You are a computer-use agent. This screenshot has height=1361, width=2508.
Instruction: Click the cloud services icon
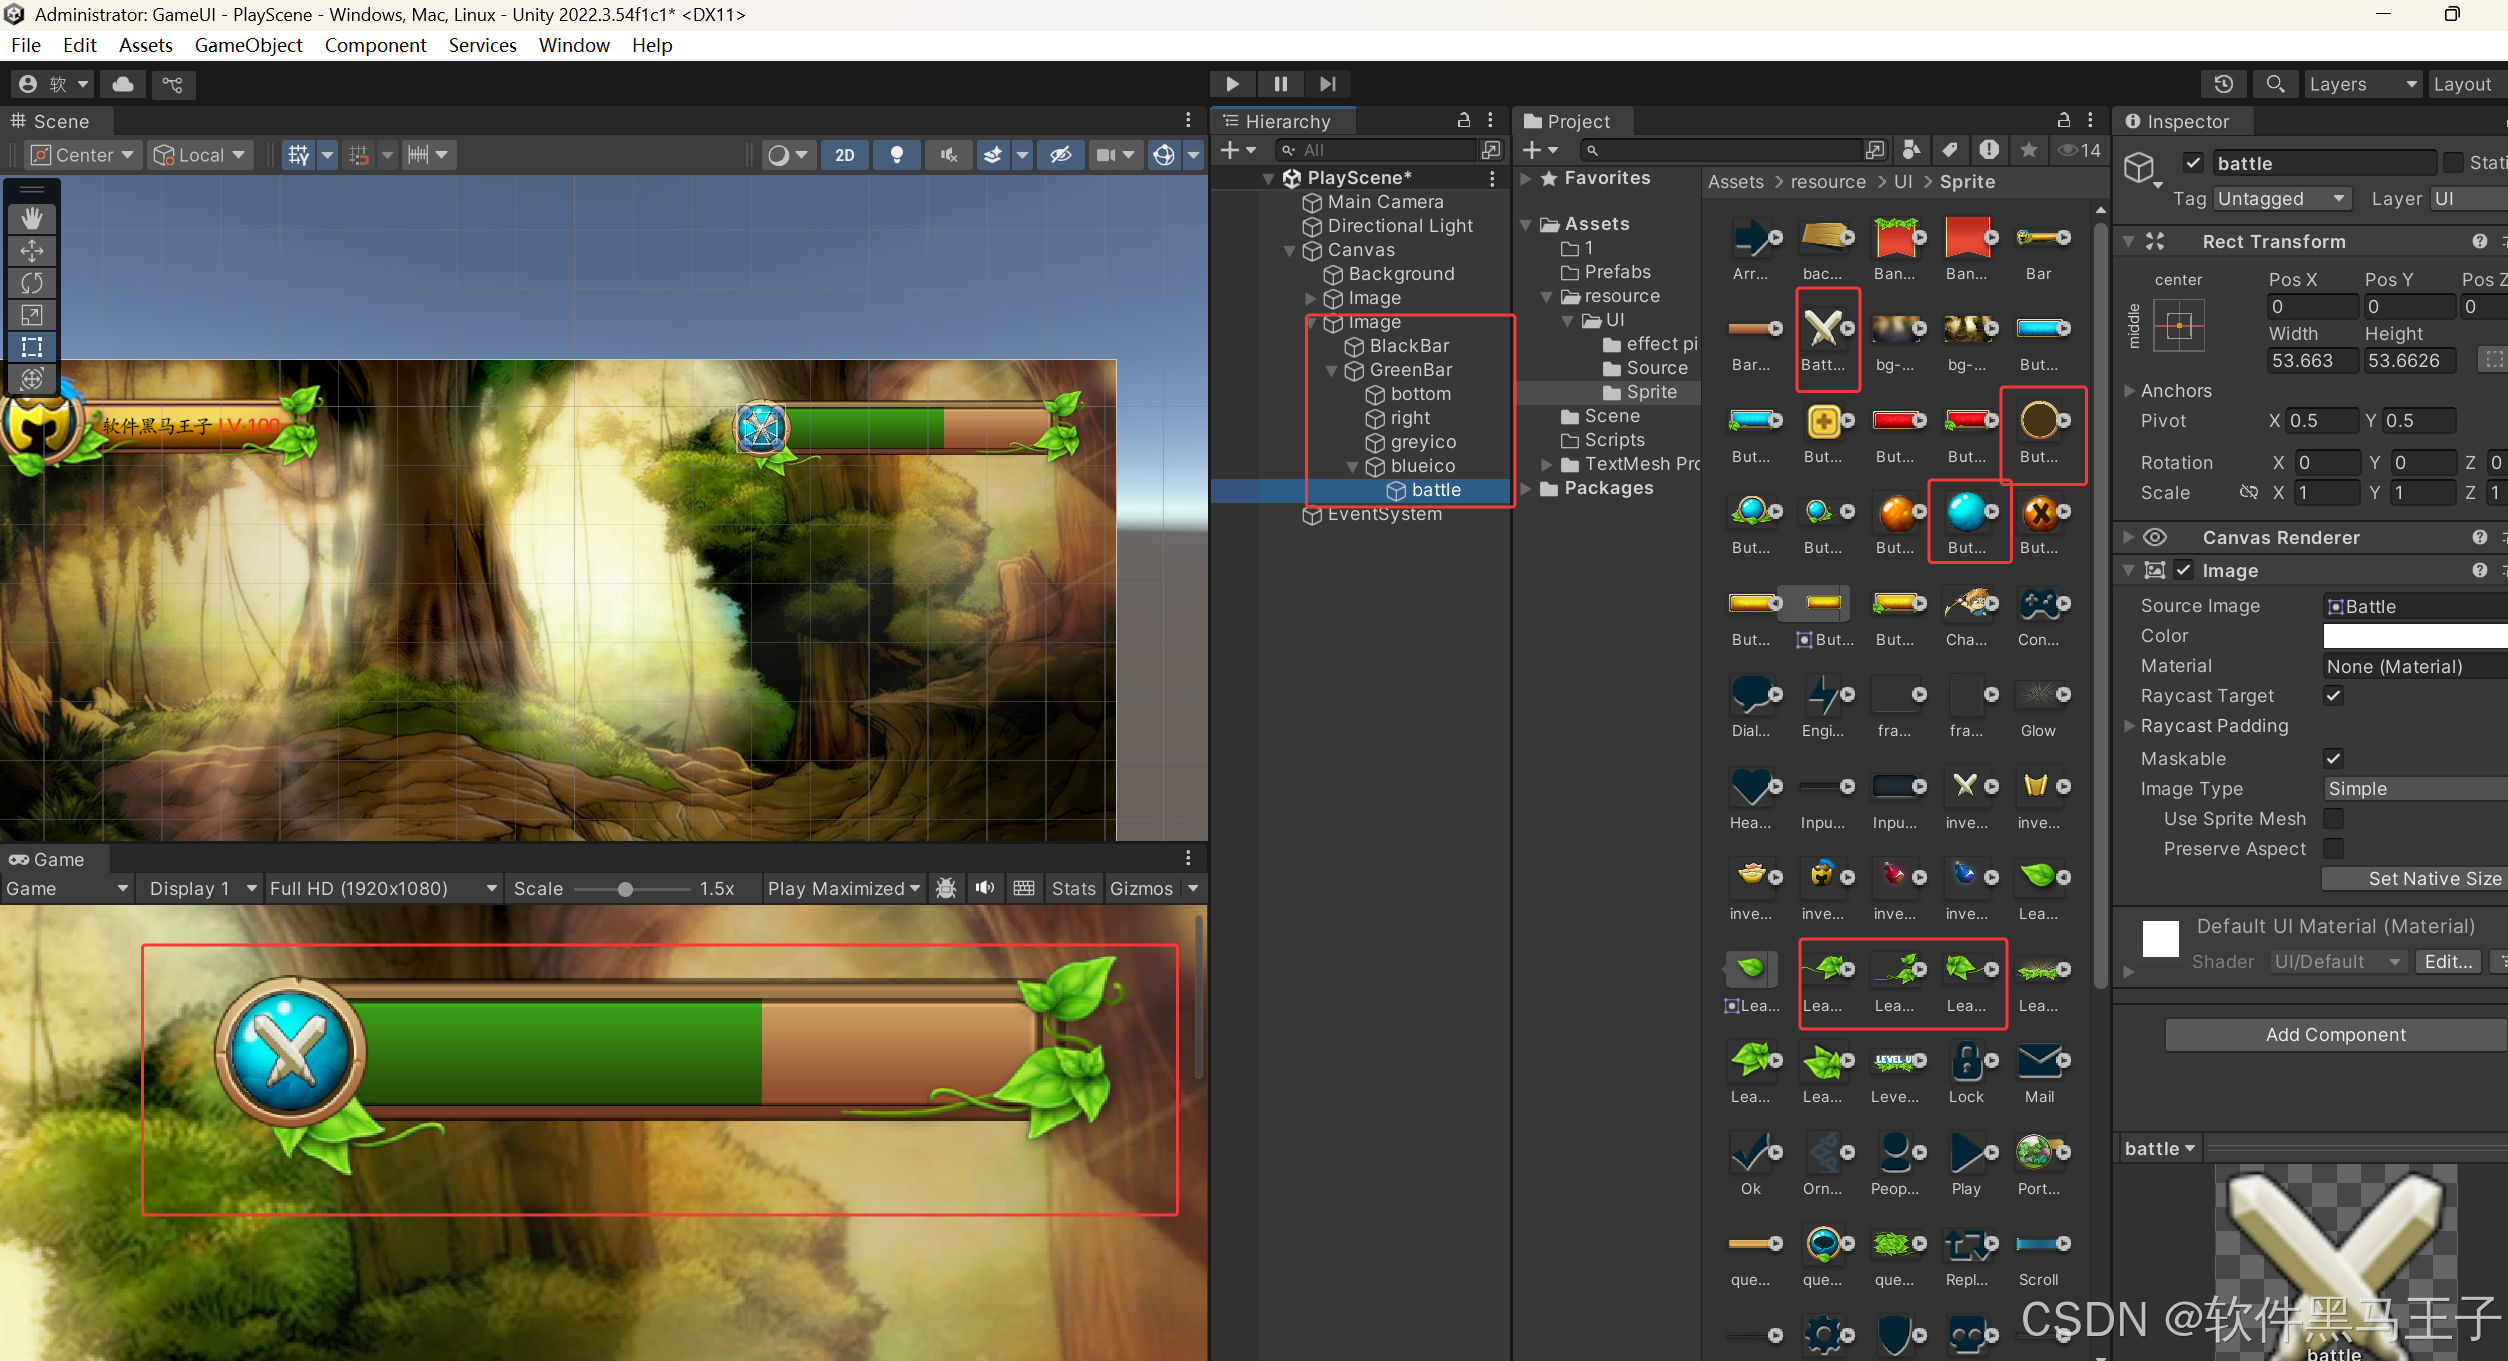pyautogui.click(x=123, y=84)
